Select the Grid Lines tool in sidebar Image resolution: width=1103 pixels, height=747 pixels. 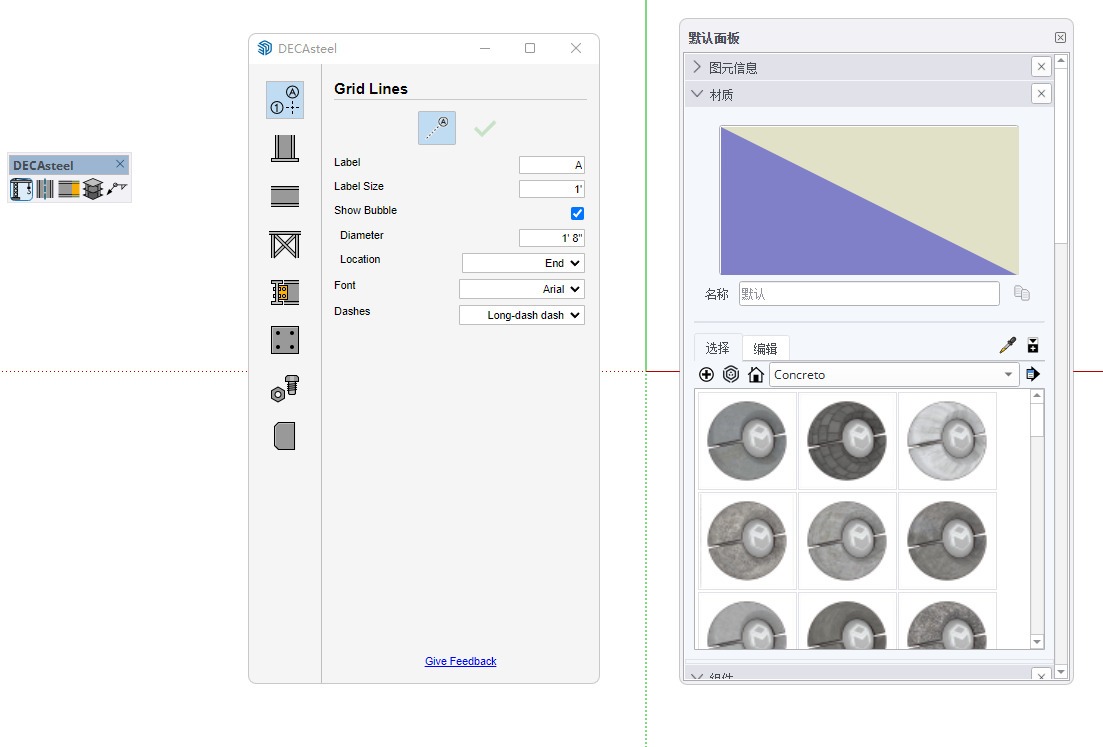coord(285,100)
